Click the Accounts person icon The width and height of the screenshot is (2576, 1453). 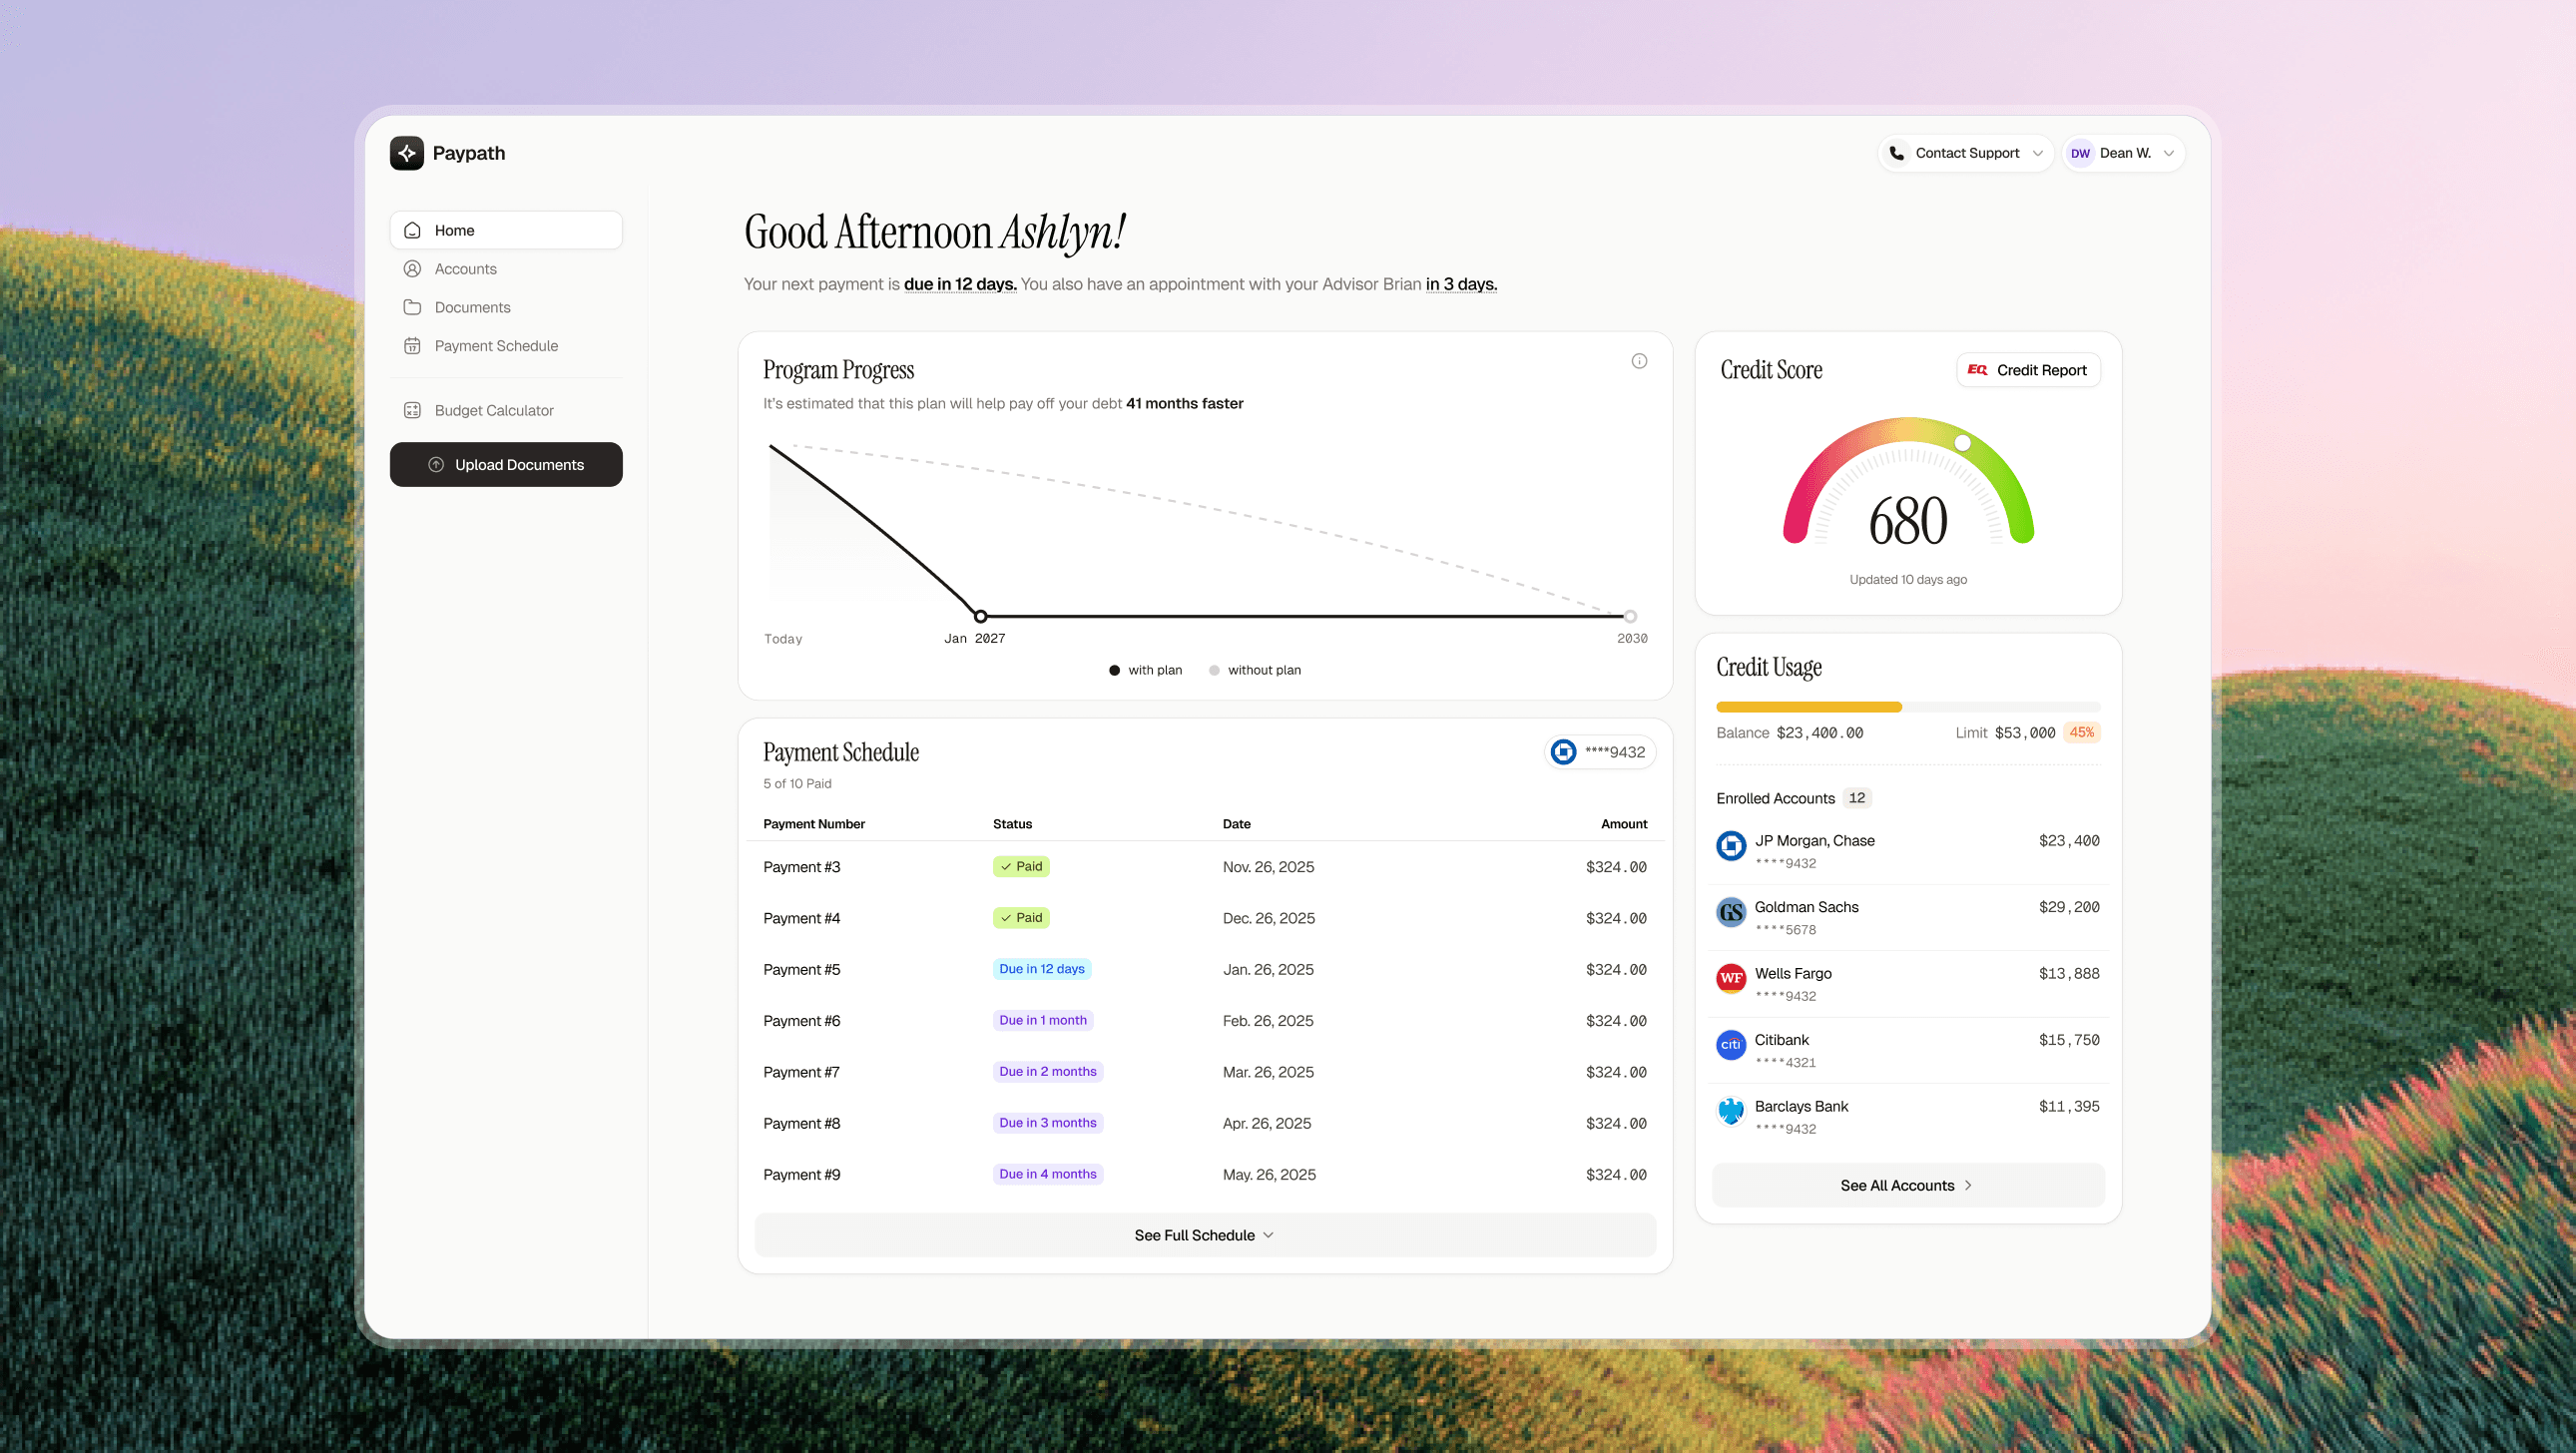412,269
